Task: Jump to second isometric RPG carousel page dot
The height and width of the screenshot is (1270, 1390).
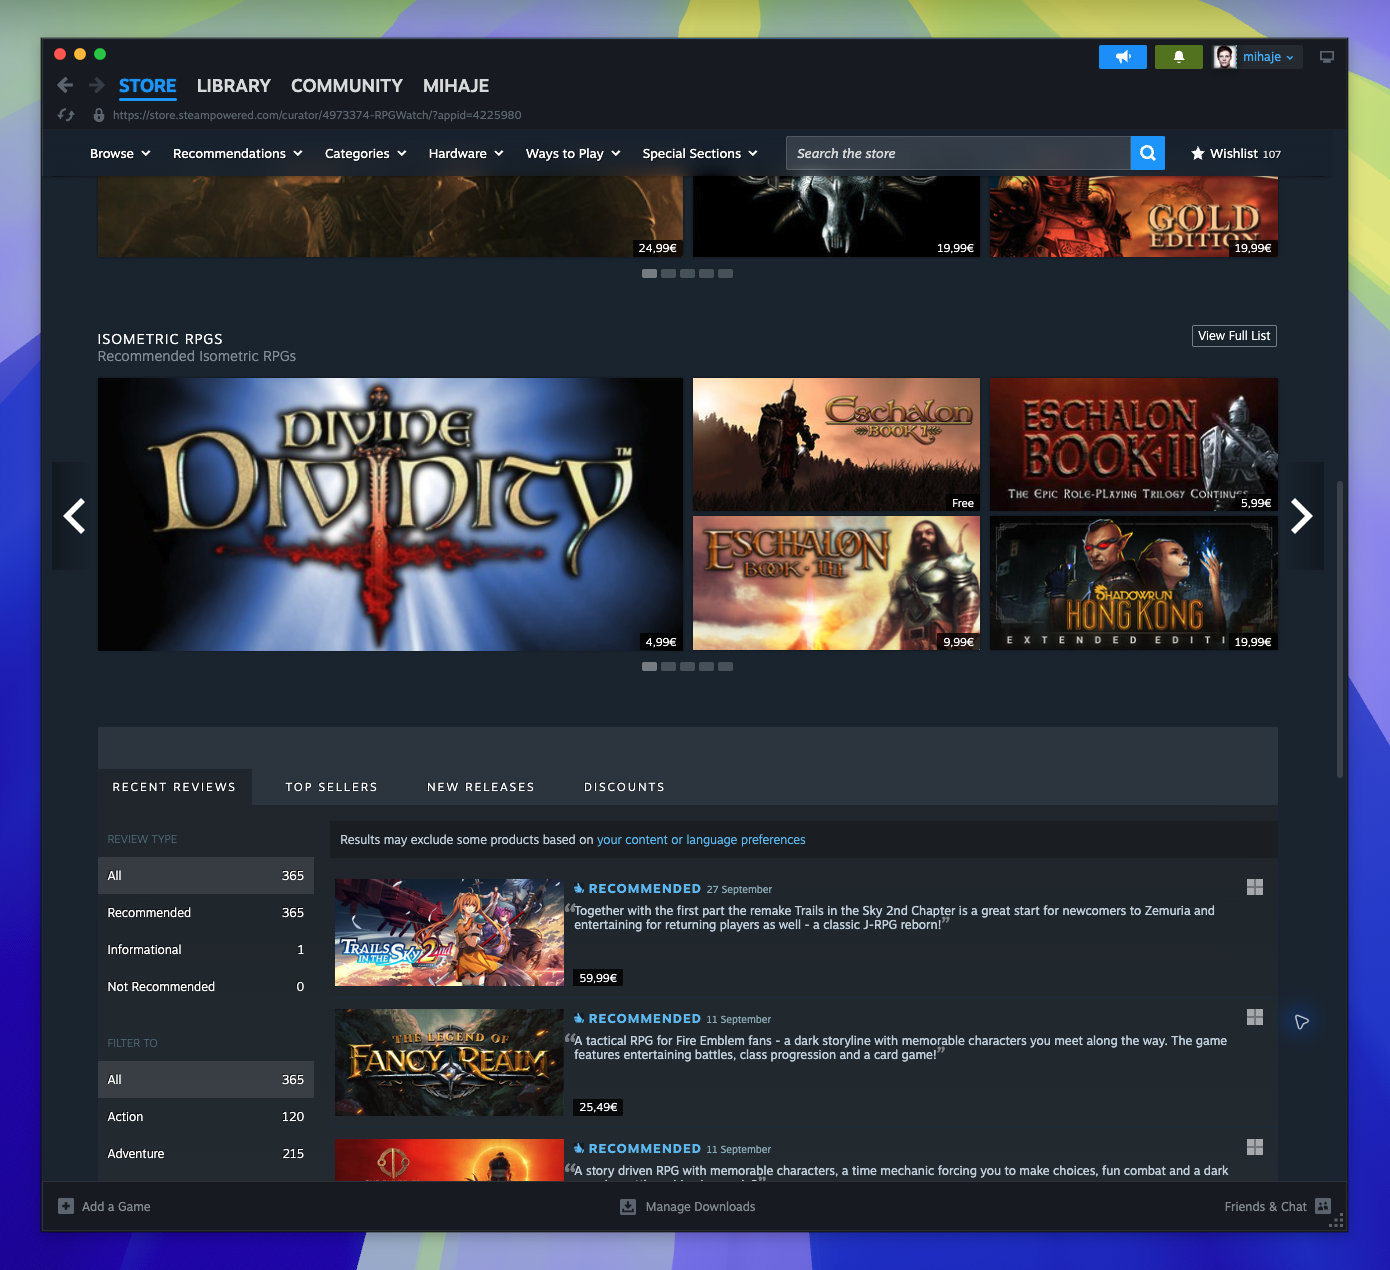Action: click(668, 666)
